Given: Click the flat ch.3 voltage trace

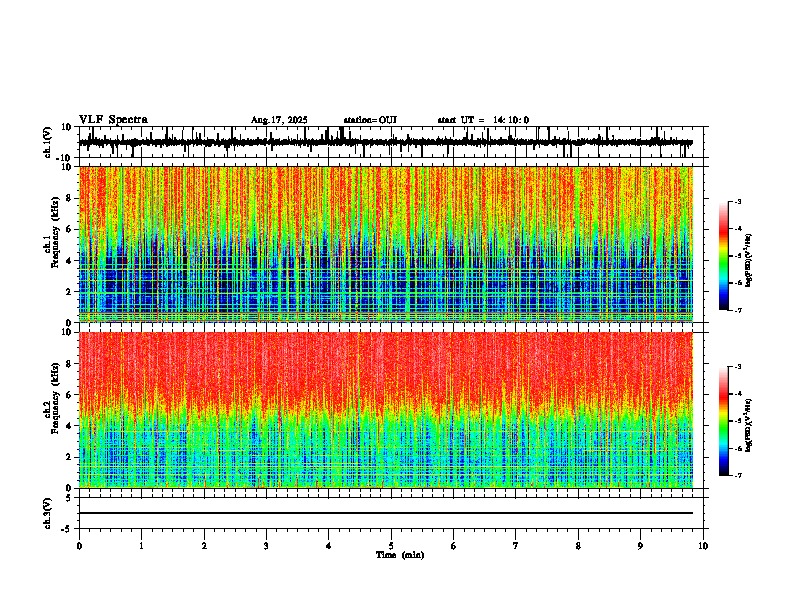Looking at the screenshot, I should [386, 513].
